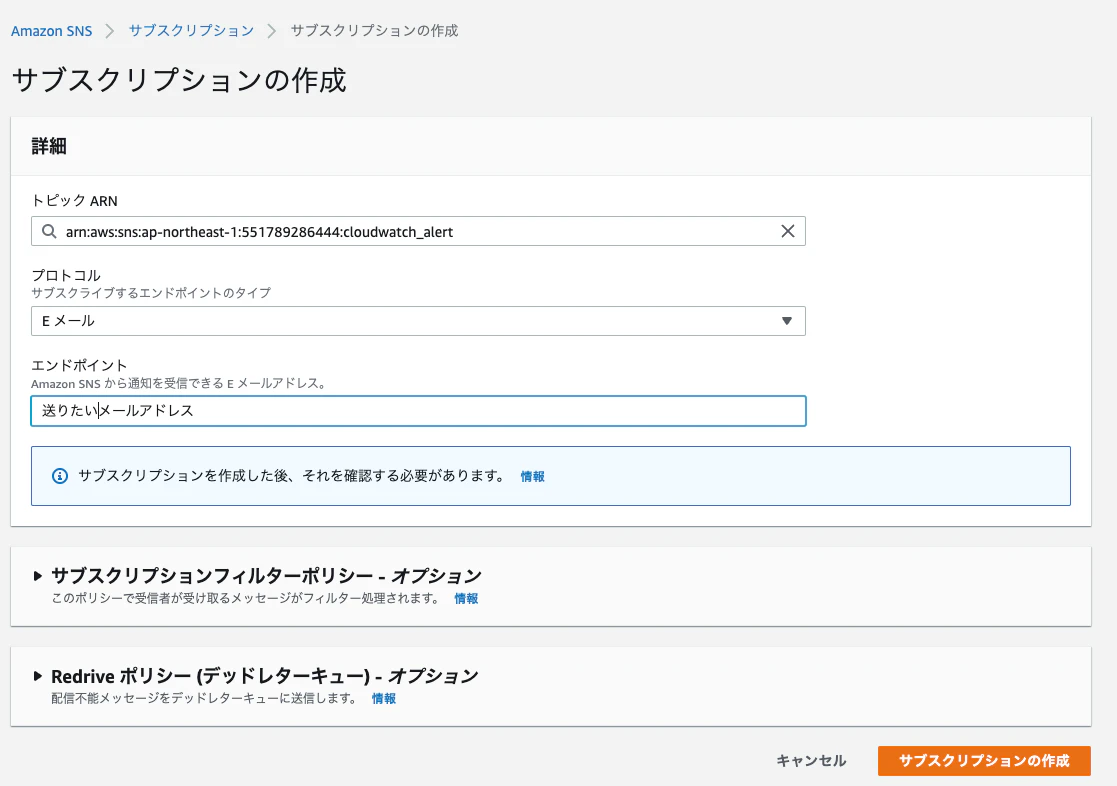Click the エンドポイント field label
This screenshot has height=786, width=1117.
78,365
